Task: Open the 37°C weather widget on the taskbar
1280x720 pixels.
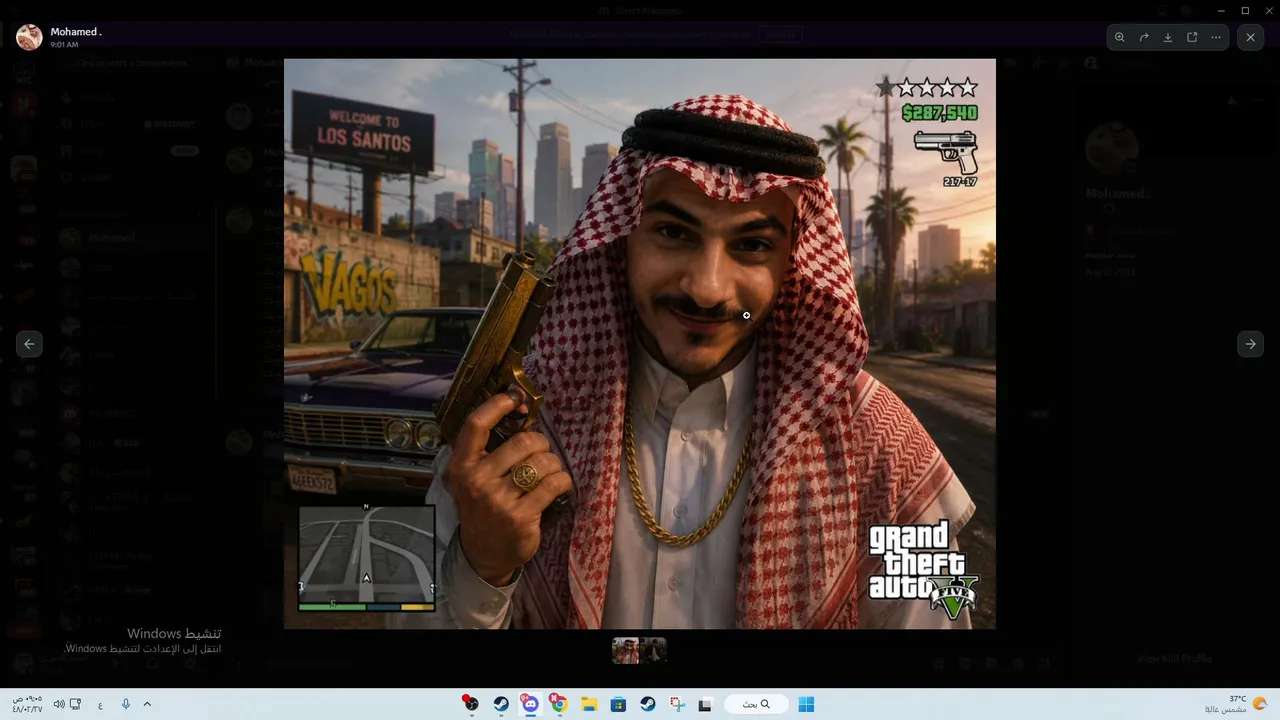Action: click(1235, 704)
